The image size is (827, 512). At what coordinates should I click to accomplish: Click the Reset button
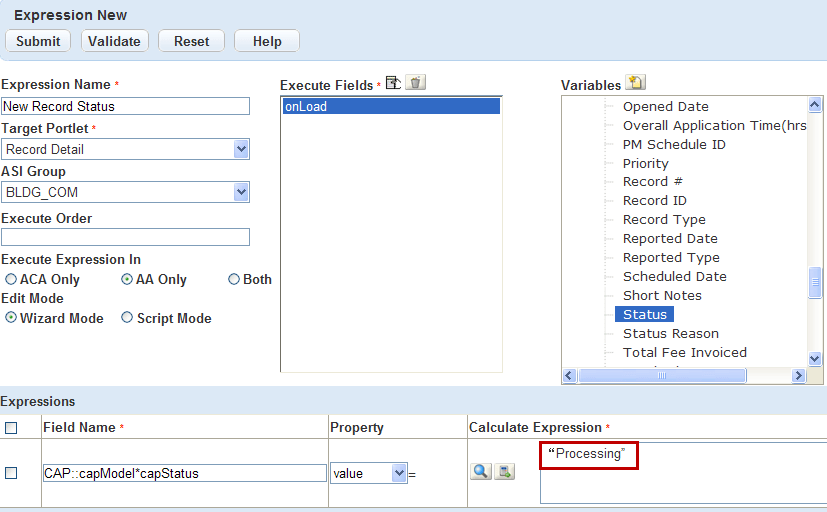tap(191, 41)
